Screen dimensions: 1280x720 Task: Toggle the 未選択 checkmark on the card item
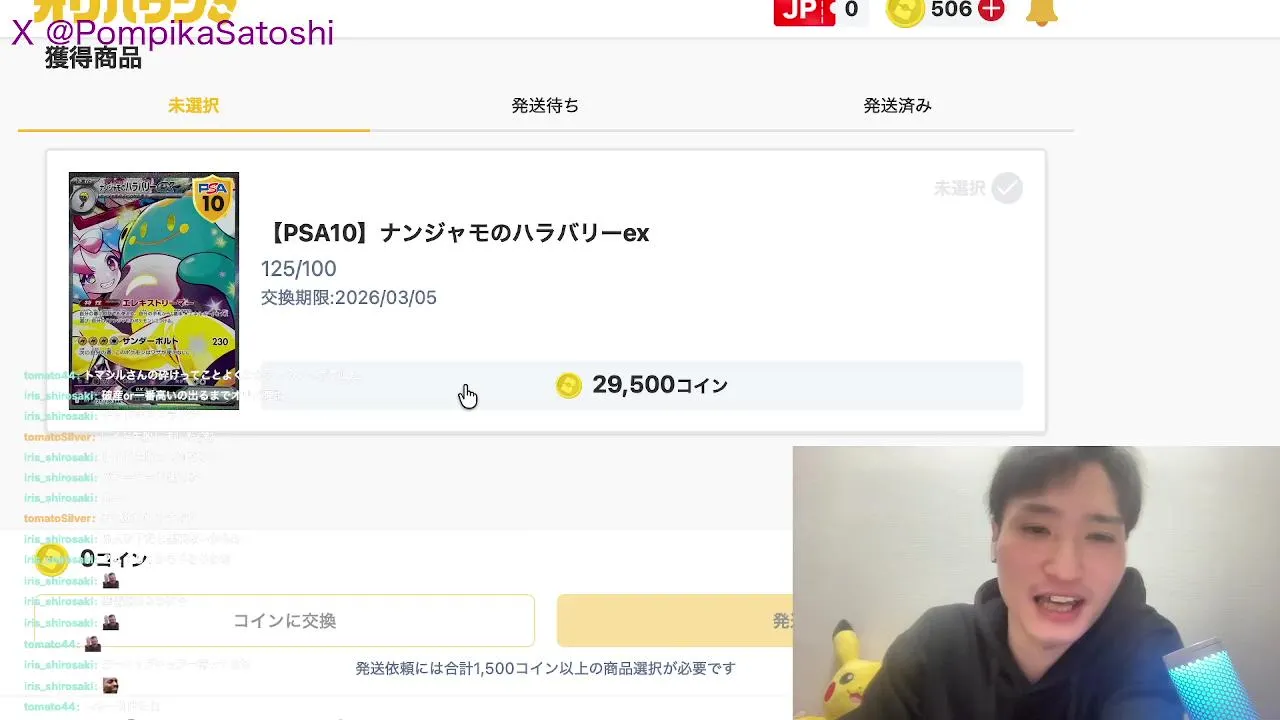1007,188
